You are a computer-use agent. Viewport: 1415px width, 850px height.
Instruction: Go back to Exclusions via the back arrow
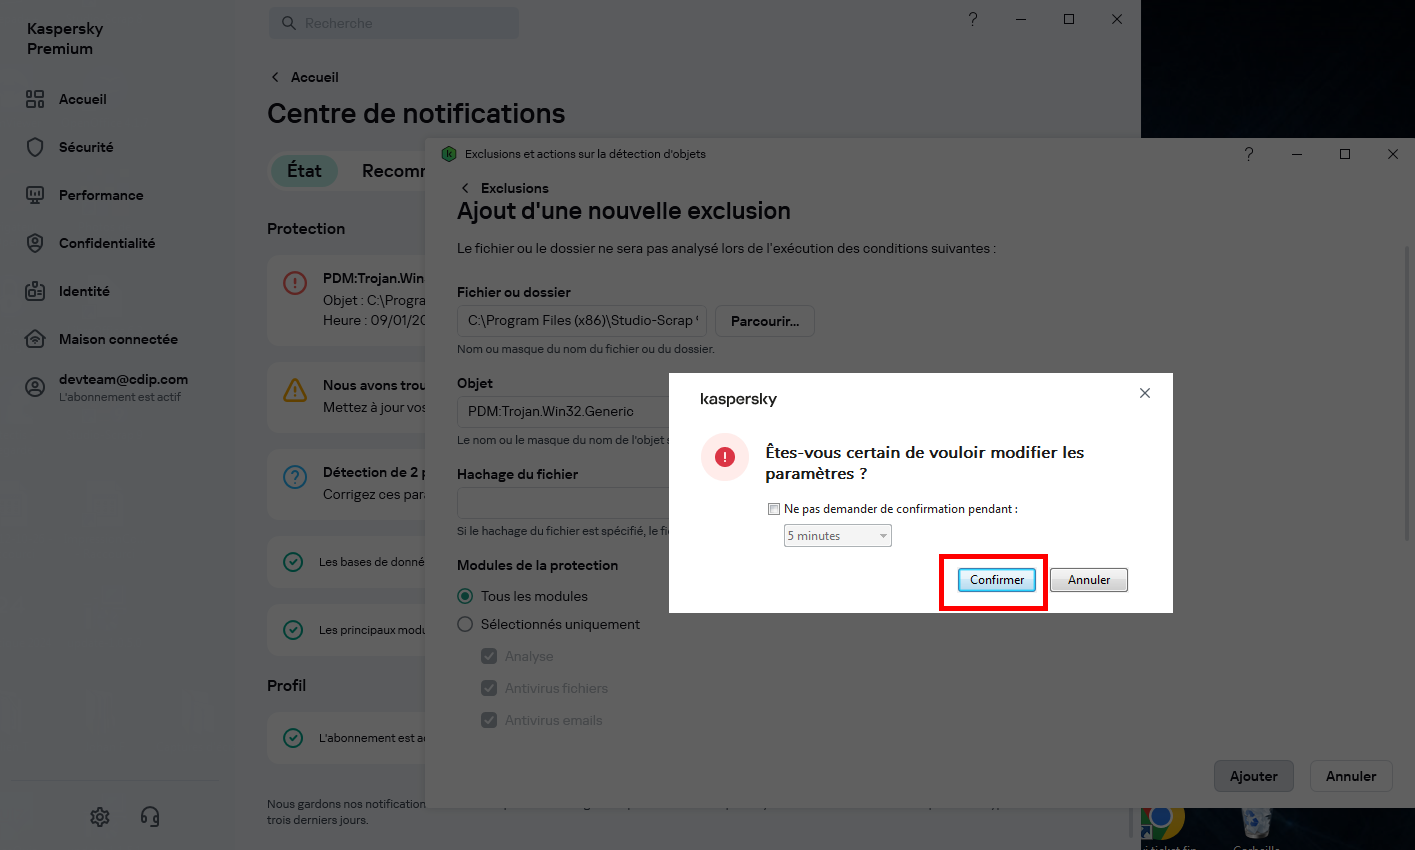pos(465,188)
